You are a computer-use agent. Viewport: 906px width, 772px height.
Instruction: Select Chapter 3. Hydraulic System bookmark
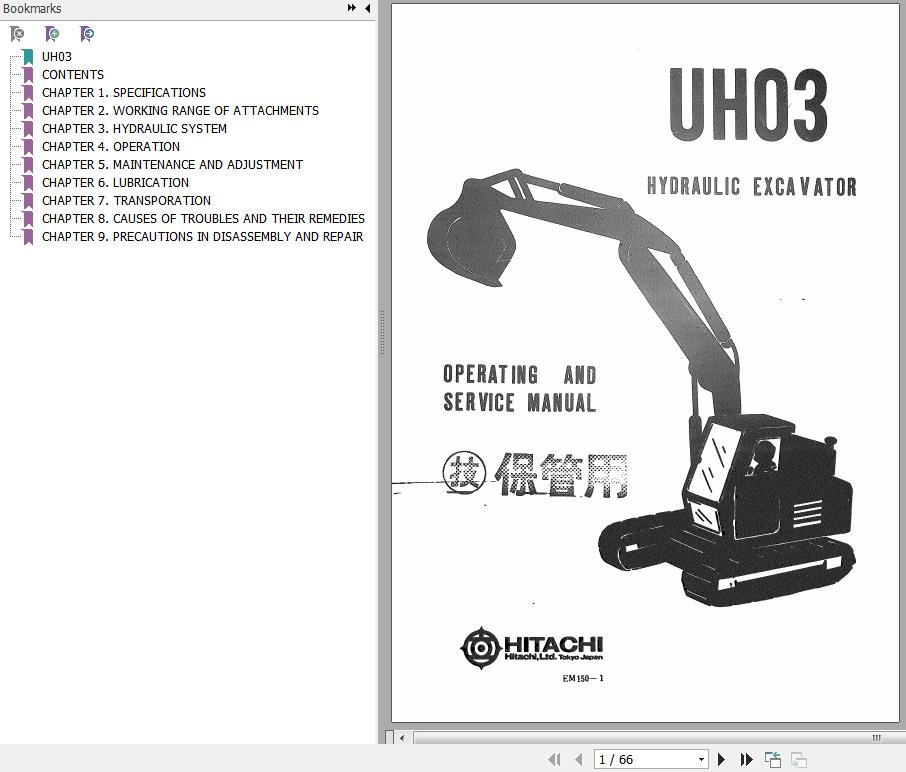134,128
